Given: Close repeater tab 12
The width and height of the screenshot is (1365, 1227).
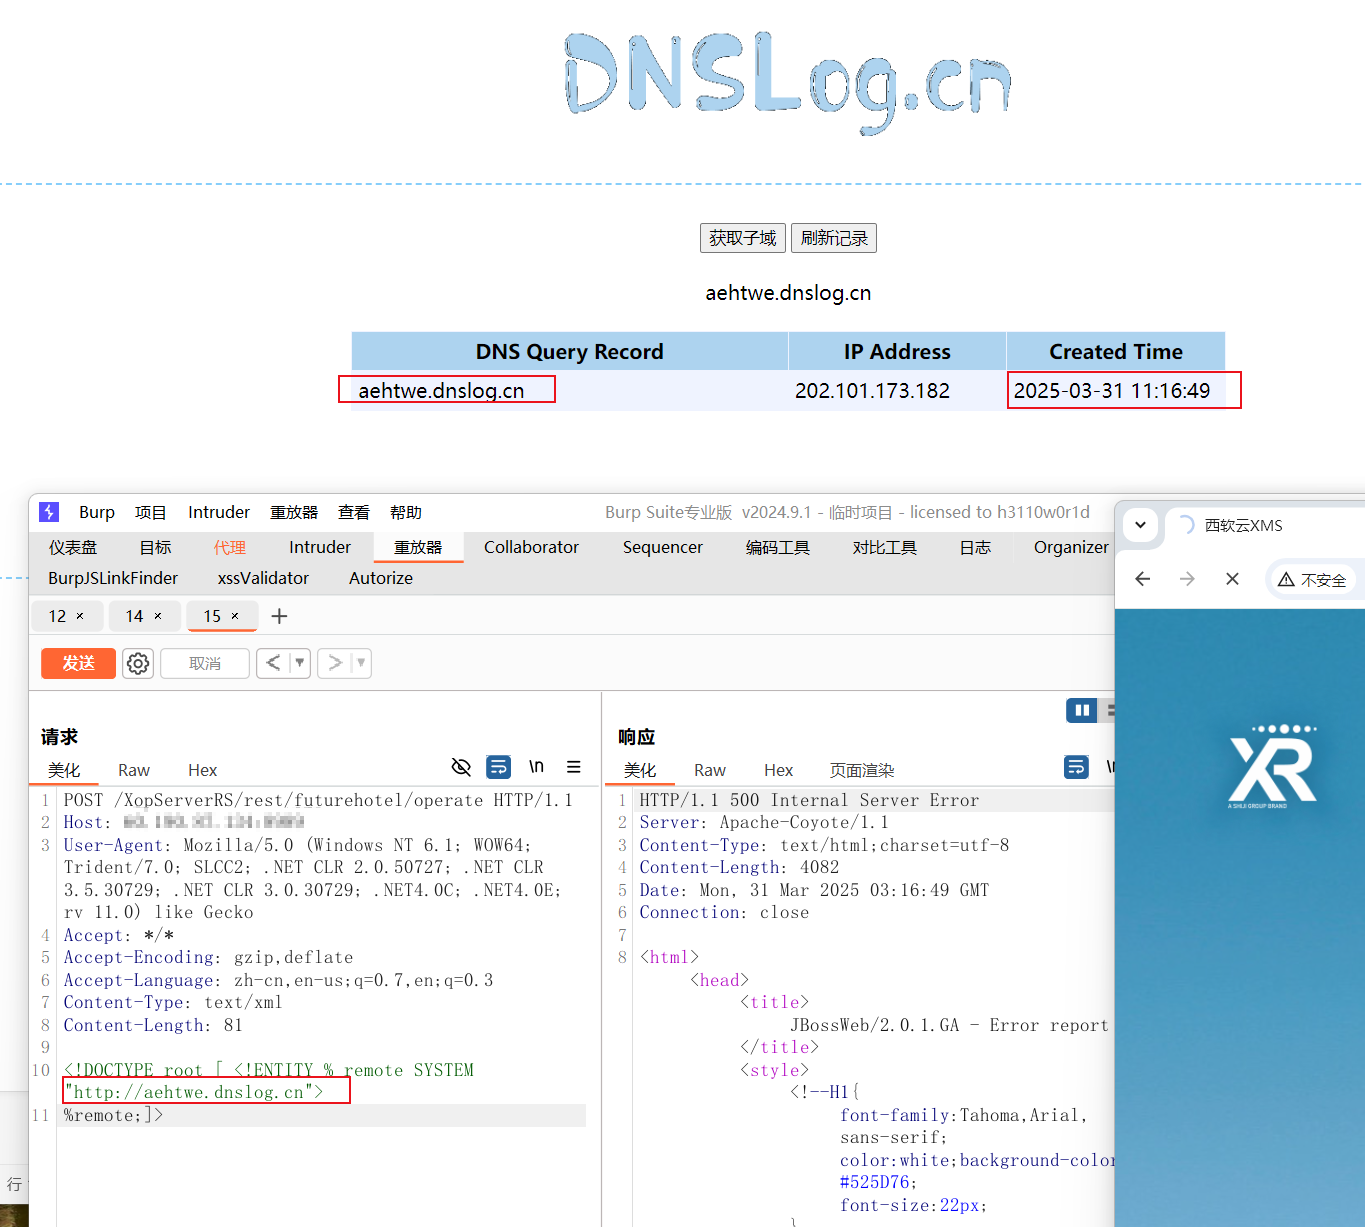Looking at the screenshot, I should pyautogui.click(x=80, y=616).
